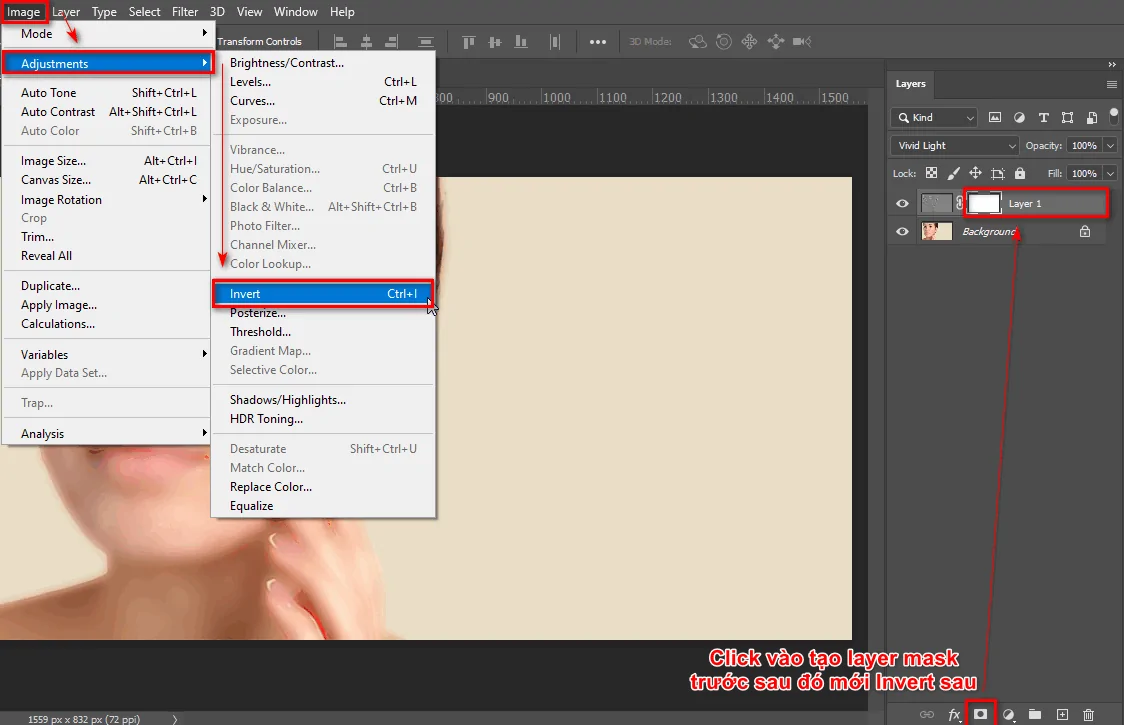Open the Layers panel options menu
Screen dimensions: 1124x725
pyautogui.click(x=1111, y=84)
